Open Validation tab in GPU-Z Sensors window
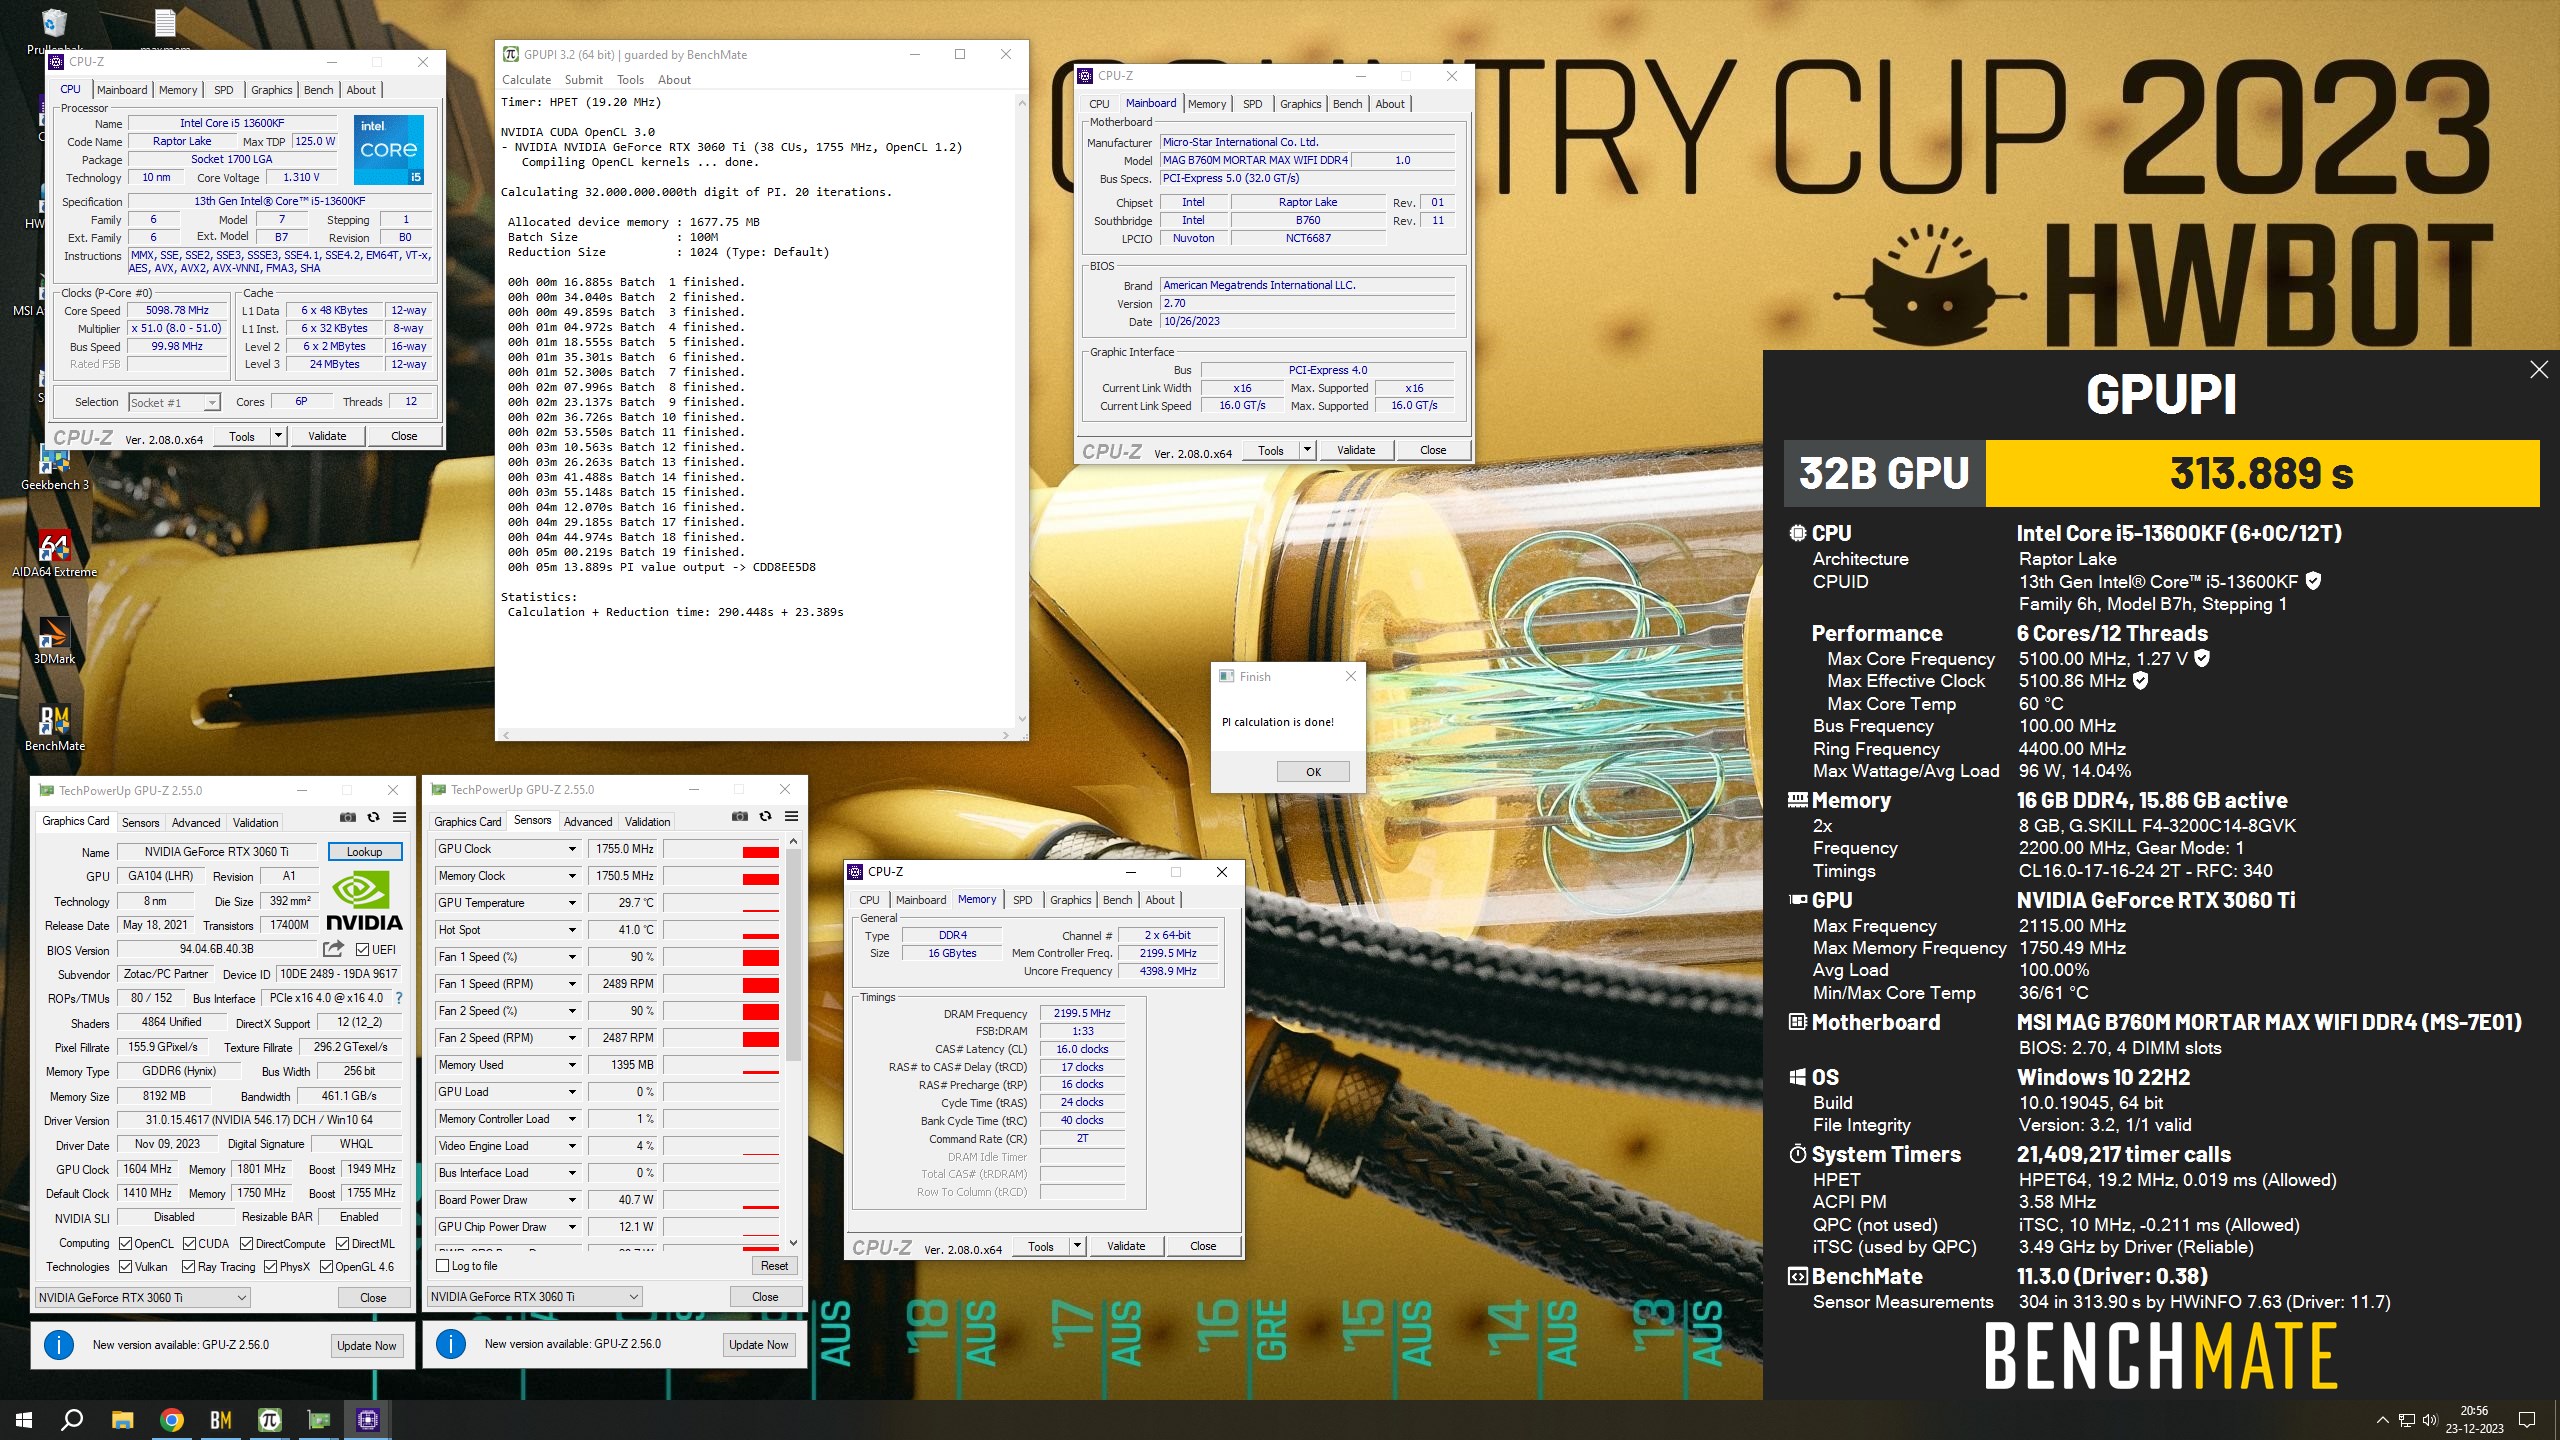 (x=647, y=822)
